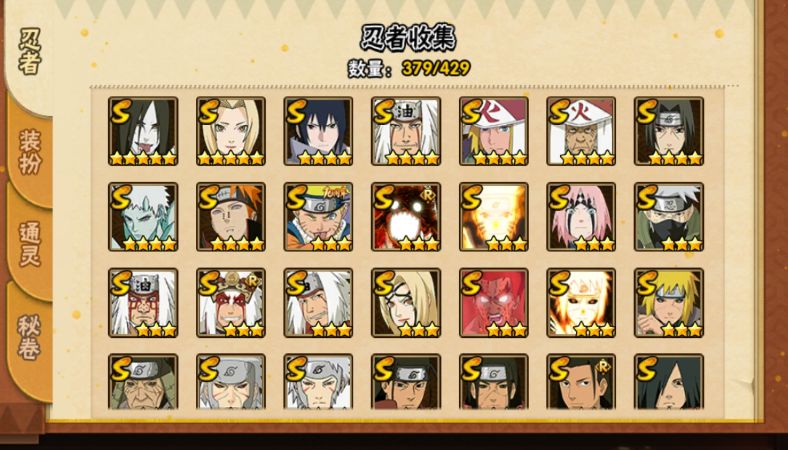Viewport: 788px width, 450px height.
Task: Pick the orange-haired Pain ninja card
Action: pyautogui.click(x=231, y=217)
